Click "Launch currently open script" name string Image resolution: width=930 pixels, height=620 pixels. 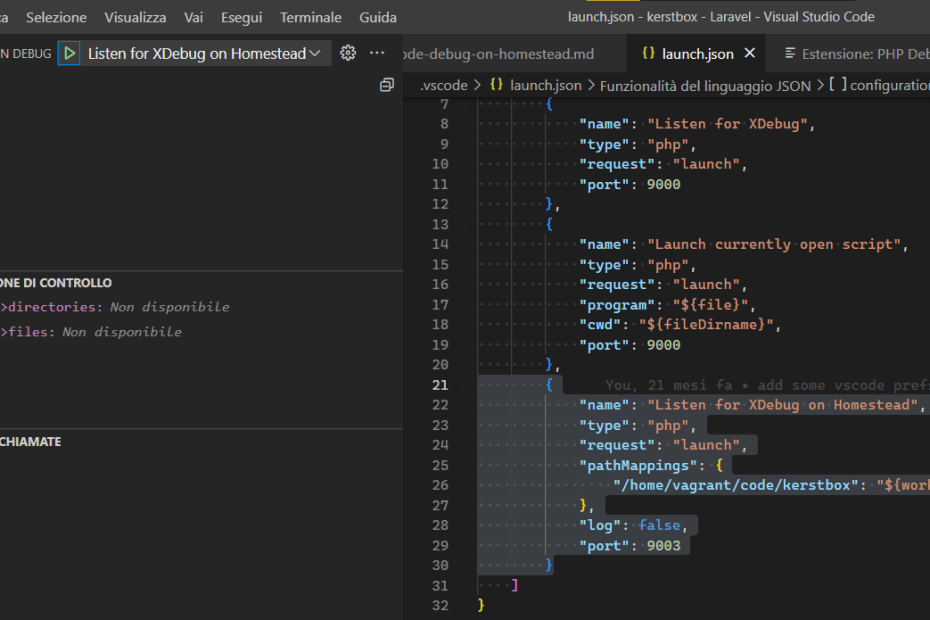[x=774, y=244]
